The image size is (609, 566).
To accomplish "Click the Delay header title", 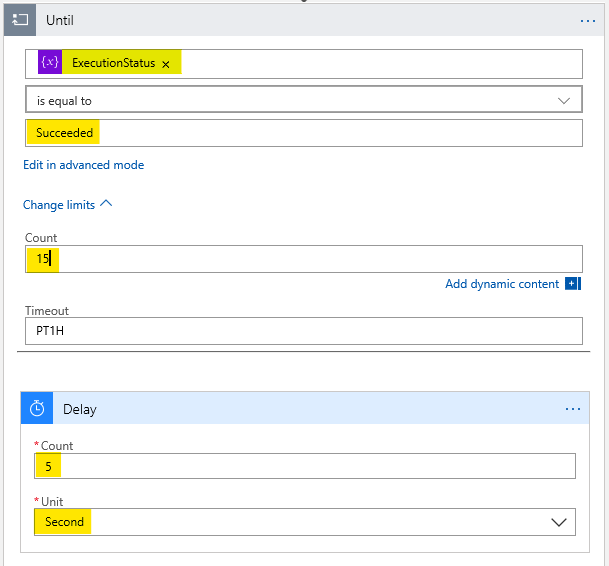I will pyautogui.click(x=79, y=409).
